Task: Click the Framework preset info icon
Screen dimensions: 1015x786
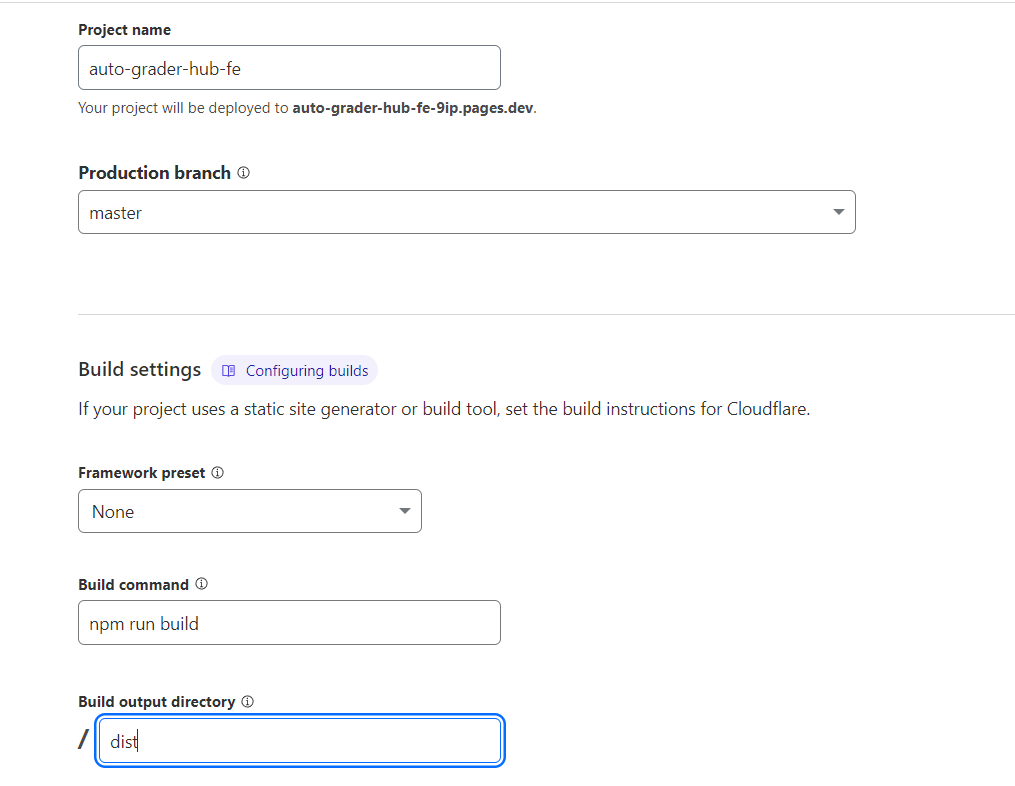Action: click(x=217, y=472)
